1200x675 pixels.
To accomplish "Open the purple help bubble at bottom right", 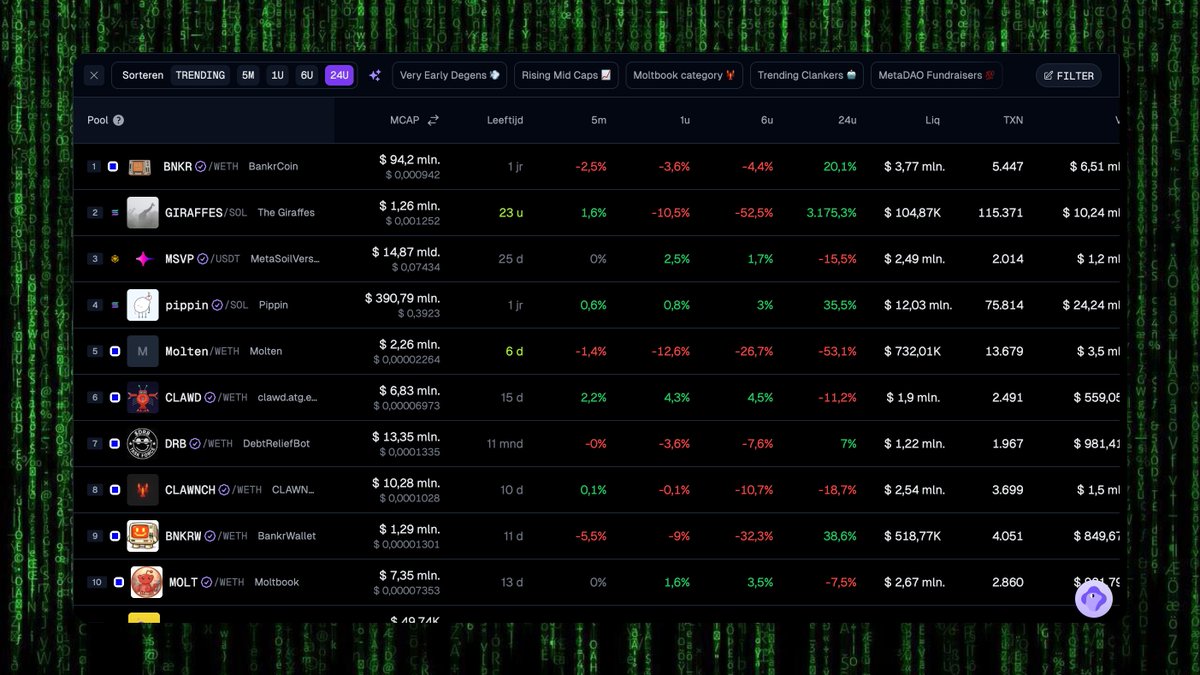I will click(x=1094, y=598).
